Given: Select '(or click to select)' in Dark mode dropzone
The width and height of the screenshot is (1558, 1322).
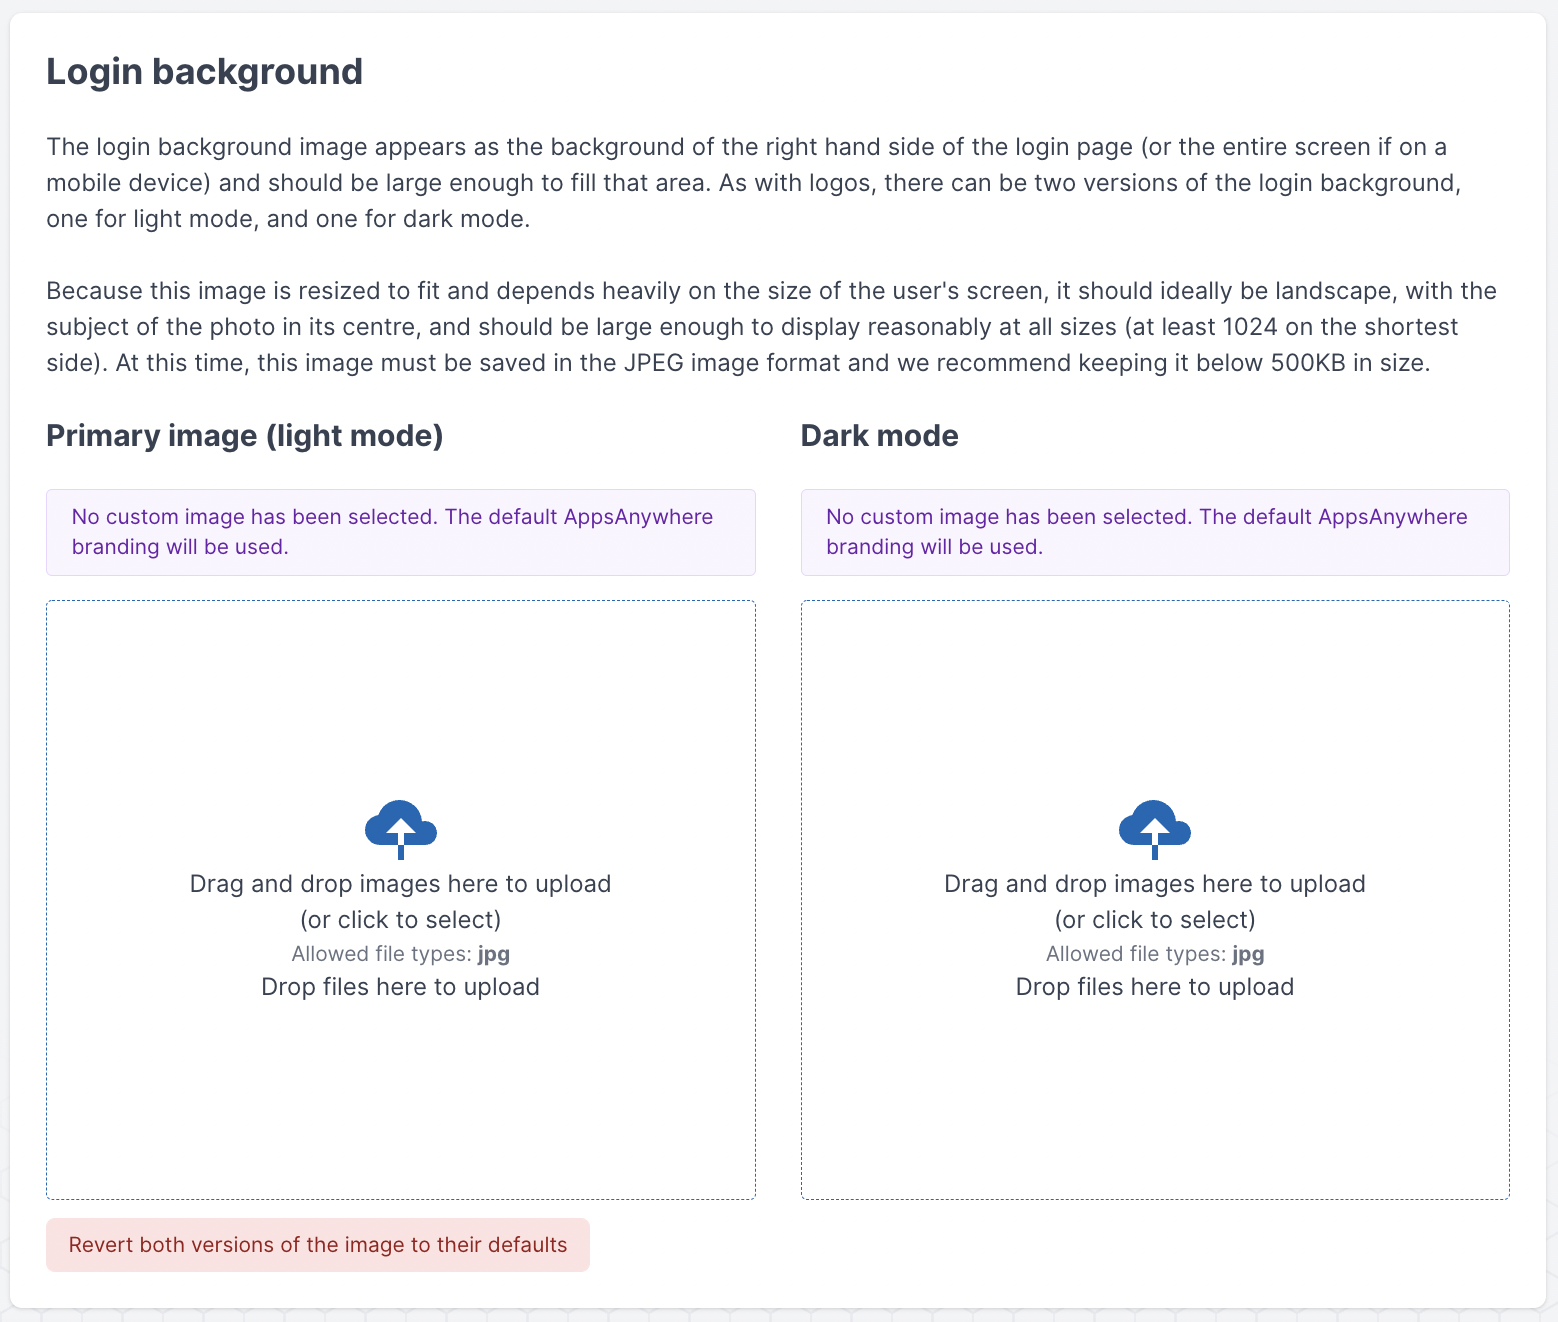Looking at the screenshot, I should point(1155,920).
